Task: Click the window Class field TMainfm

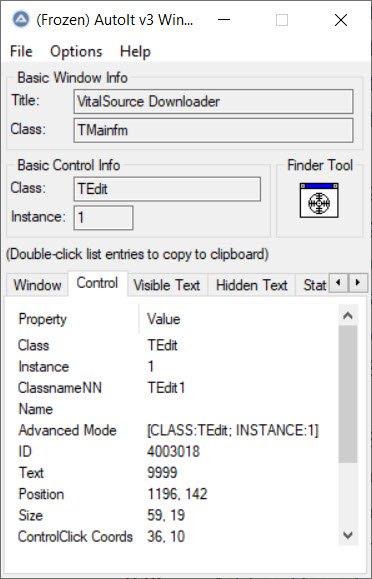Action: click(214, 130)
